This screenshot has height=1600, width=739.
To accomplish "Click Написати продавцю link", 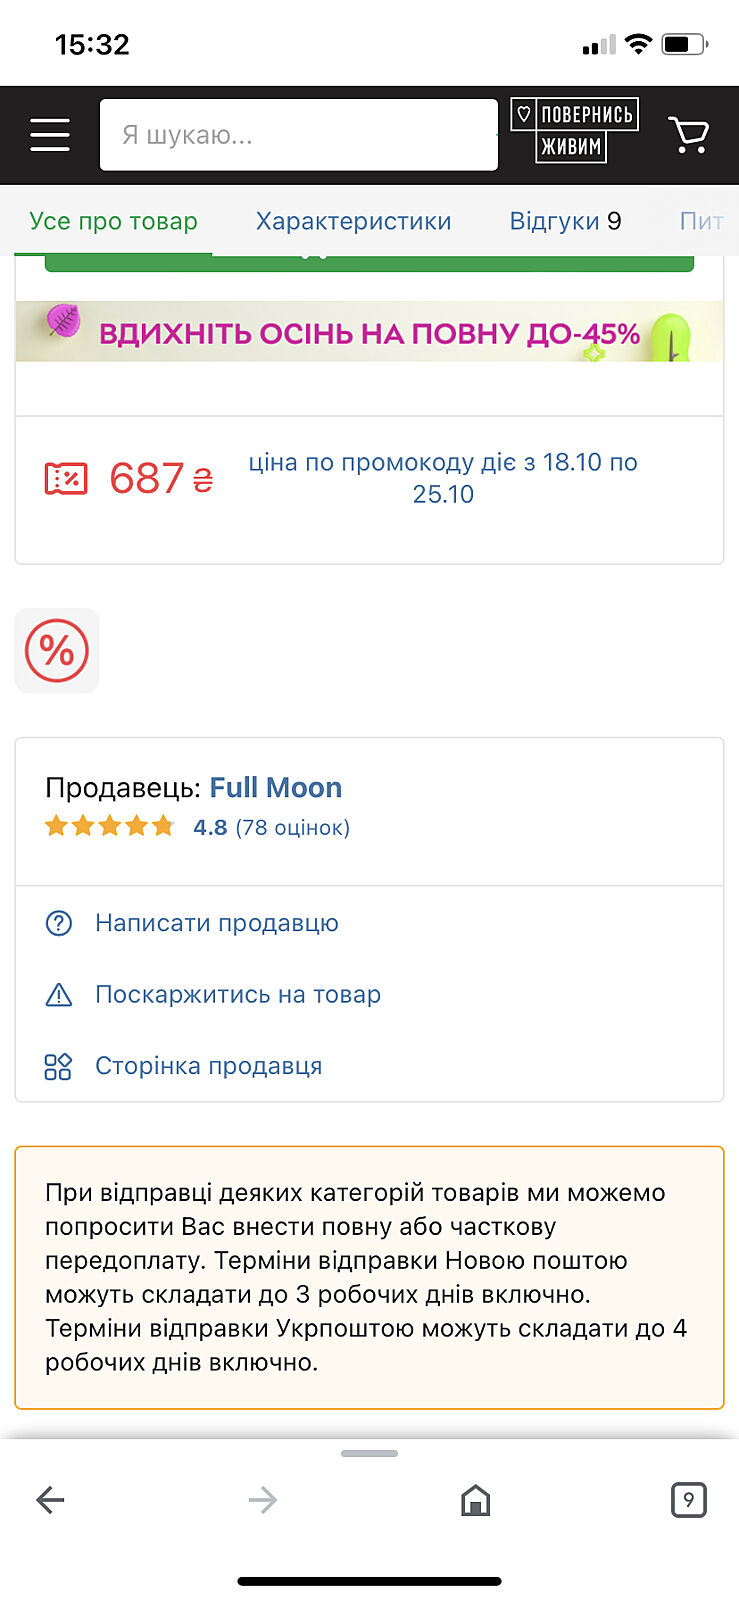I will coord(217,923).
